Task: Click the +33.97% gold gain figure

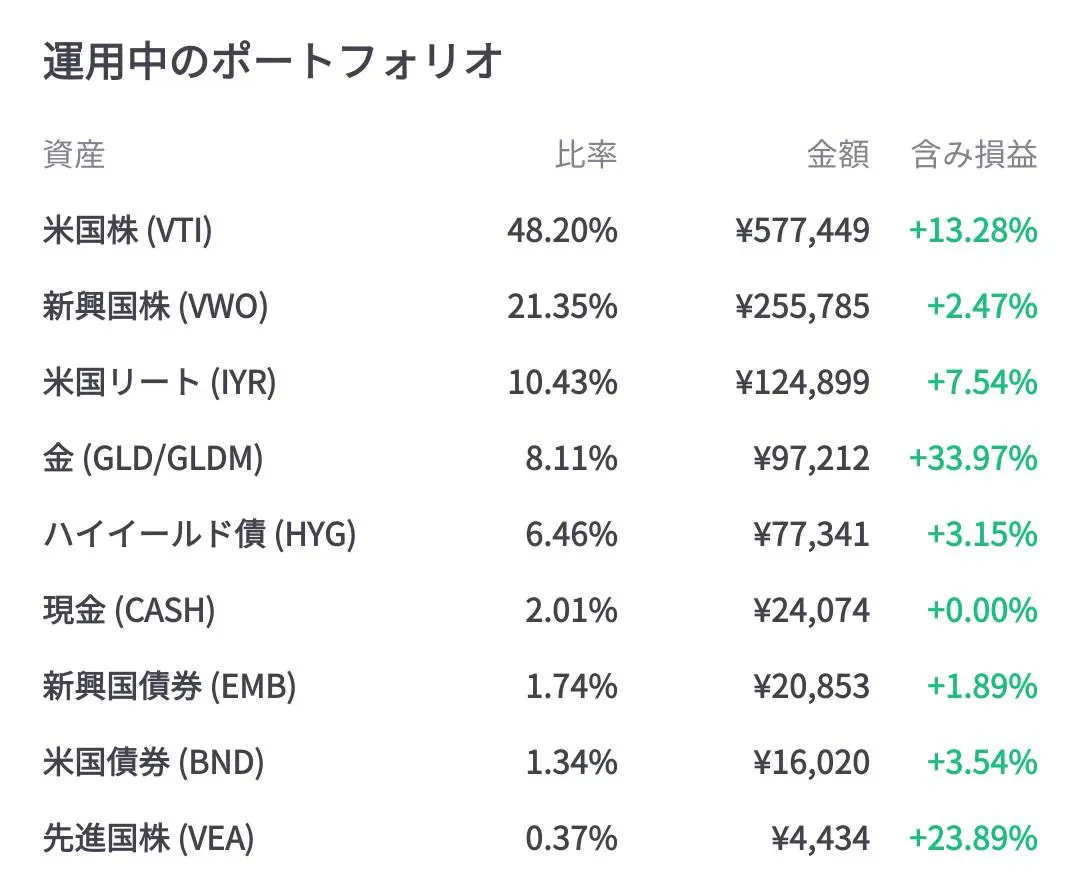Action: (x=972, y=459)
